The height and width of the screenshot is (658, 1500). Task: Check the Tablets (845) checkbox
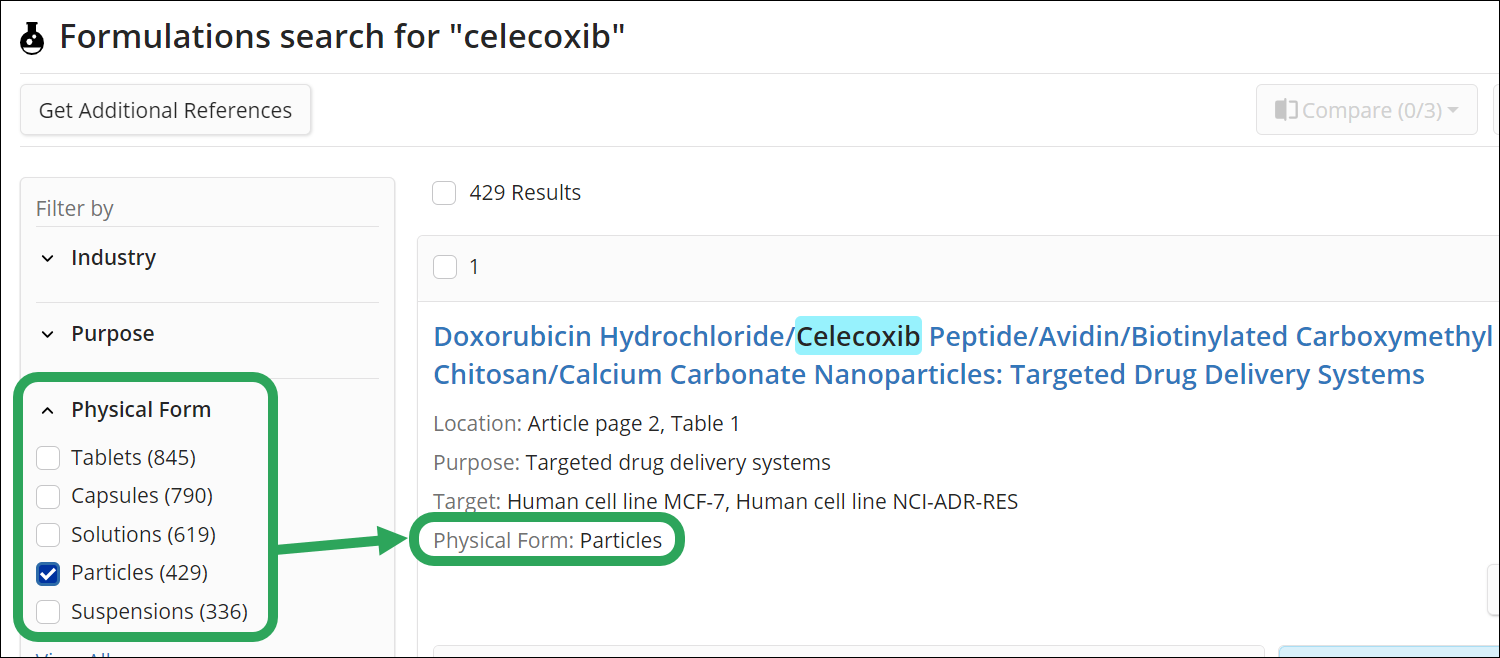pyautogui.click(x=48, y=458)
